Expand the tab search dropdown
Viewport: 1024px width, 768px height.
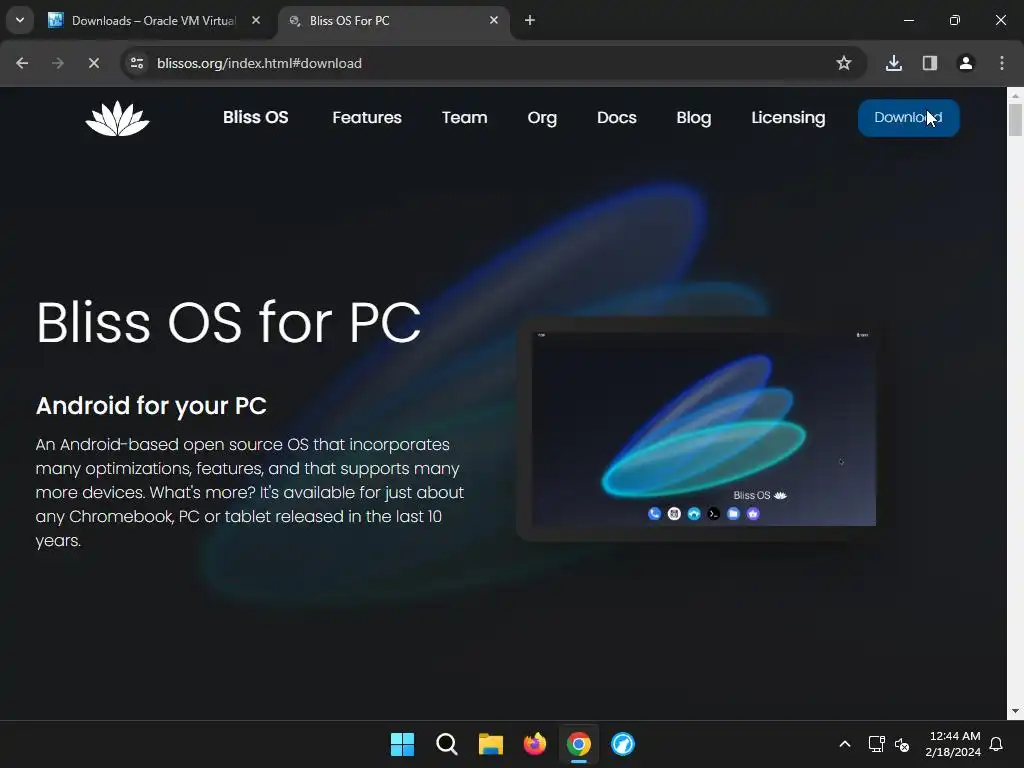coord(20,20)
